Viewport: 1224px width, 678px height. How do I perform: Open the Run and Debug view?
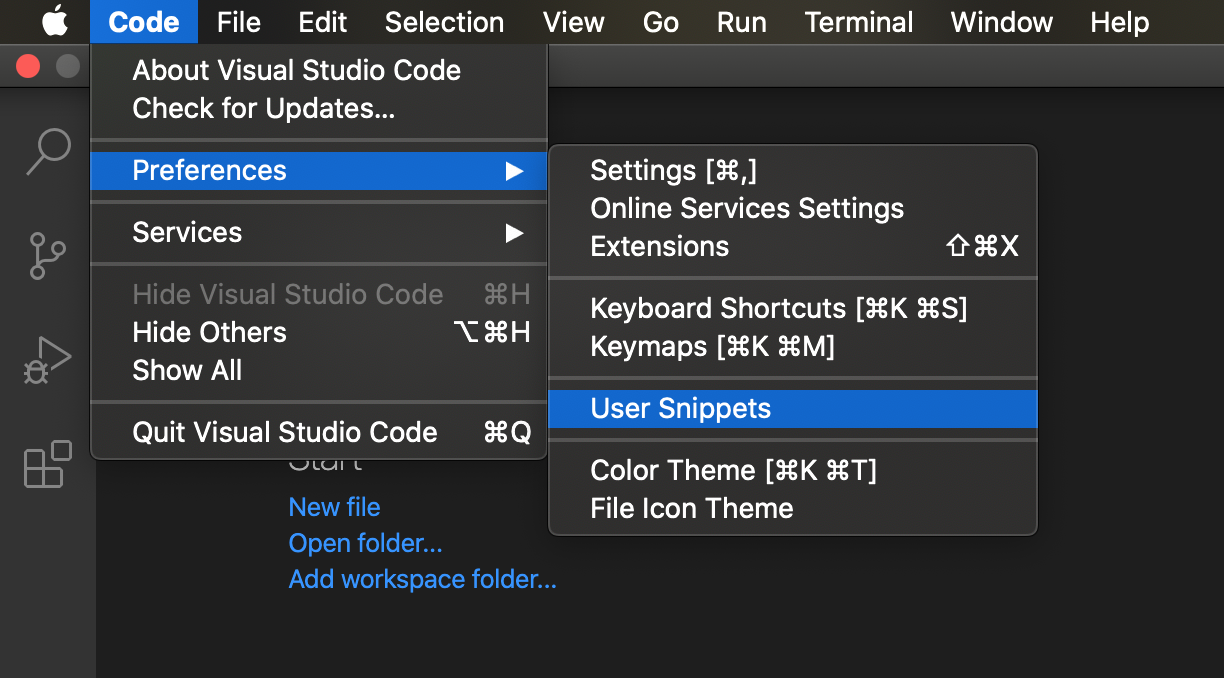tap(48, 360)
